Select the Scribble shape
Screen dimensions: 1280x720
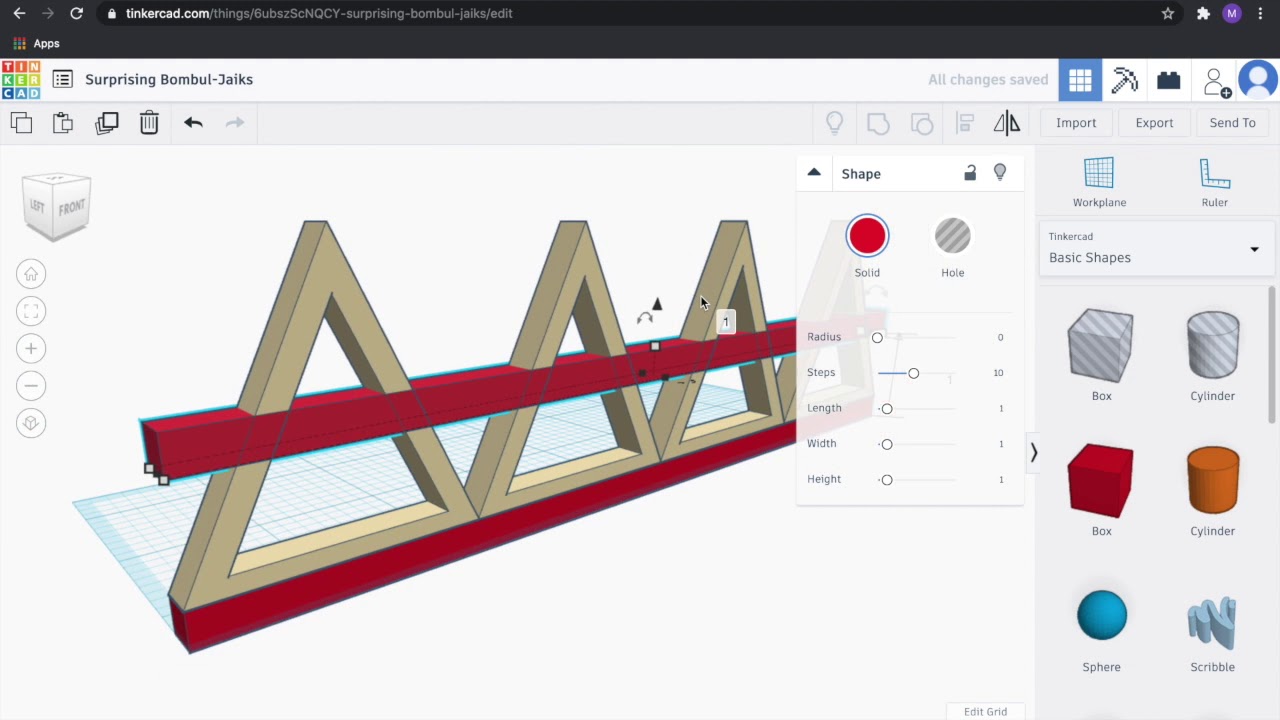click(x=1212, y=622)
